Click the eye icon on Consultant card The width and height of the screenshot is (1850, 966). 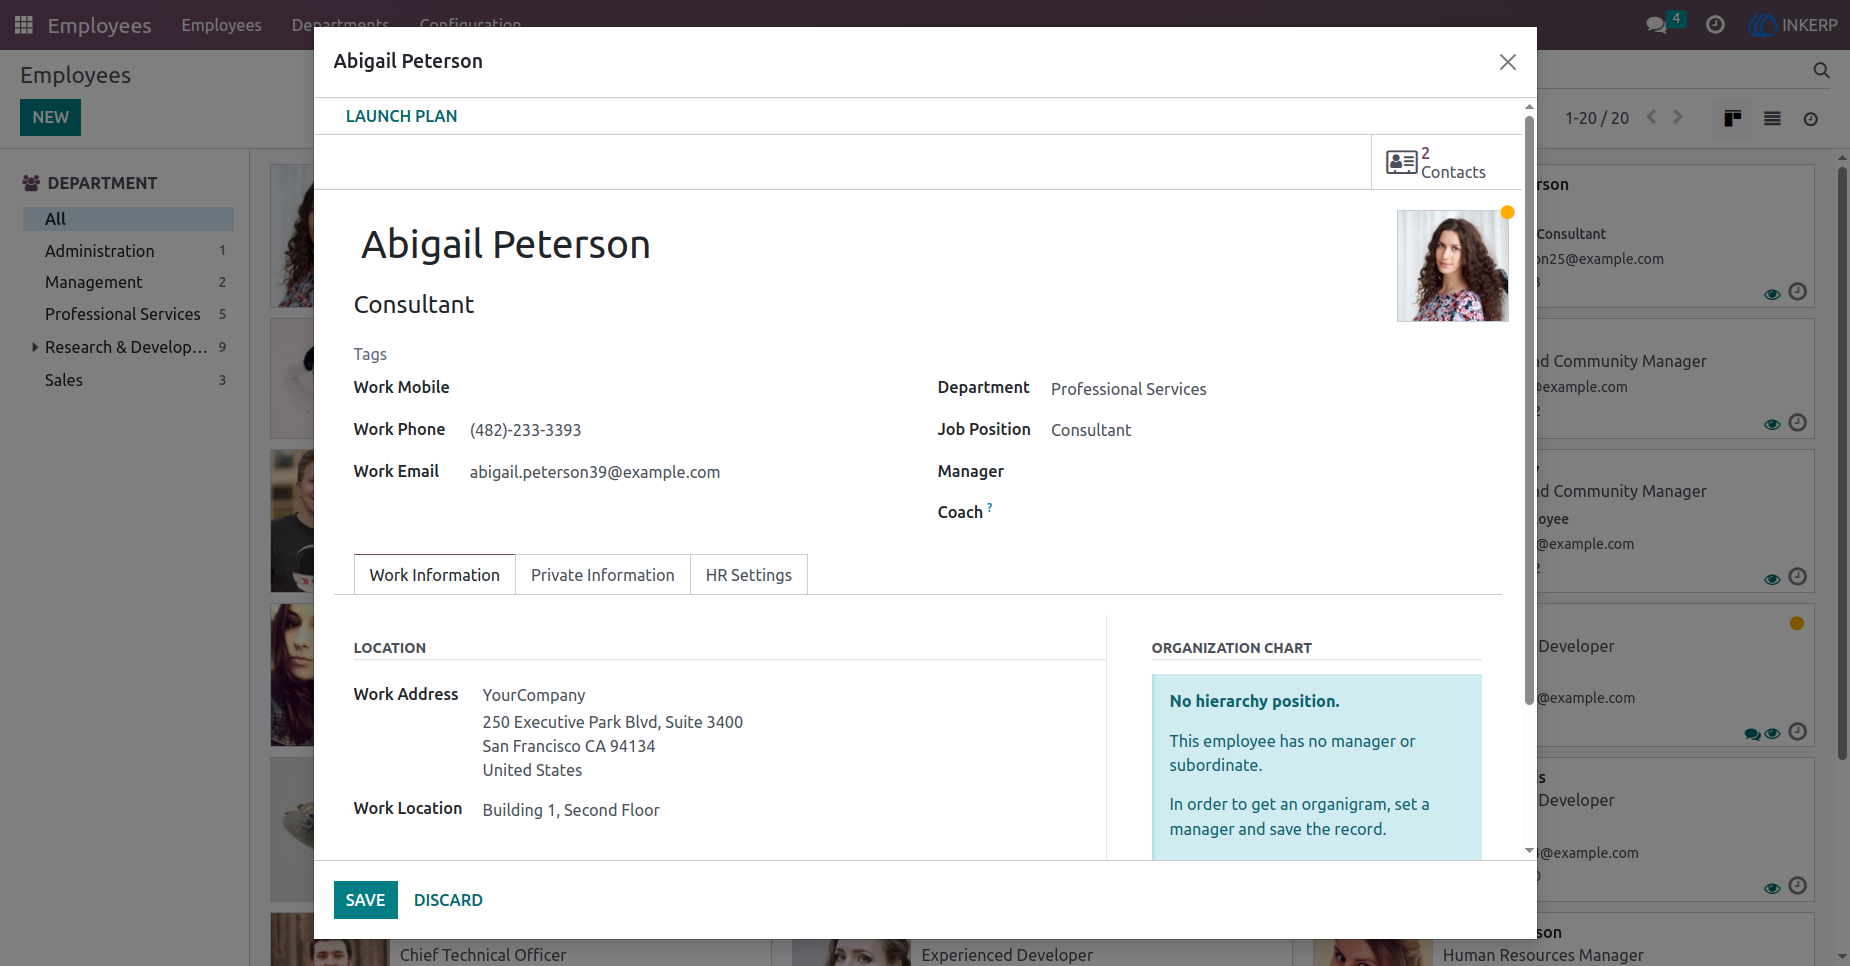1772,294
